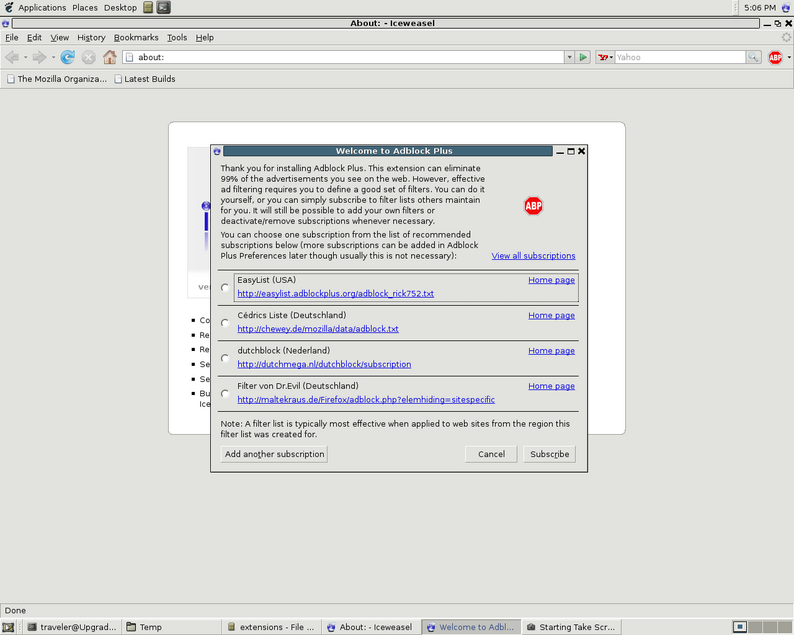Open the forward history dropdown arrow
794x635 pixels.
pyautogui.click(x=53, y=57)
